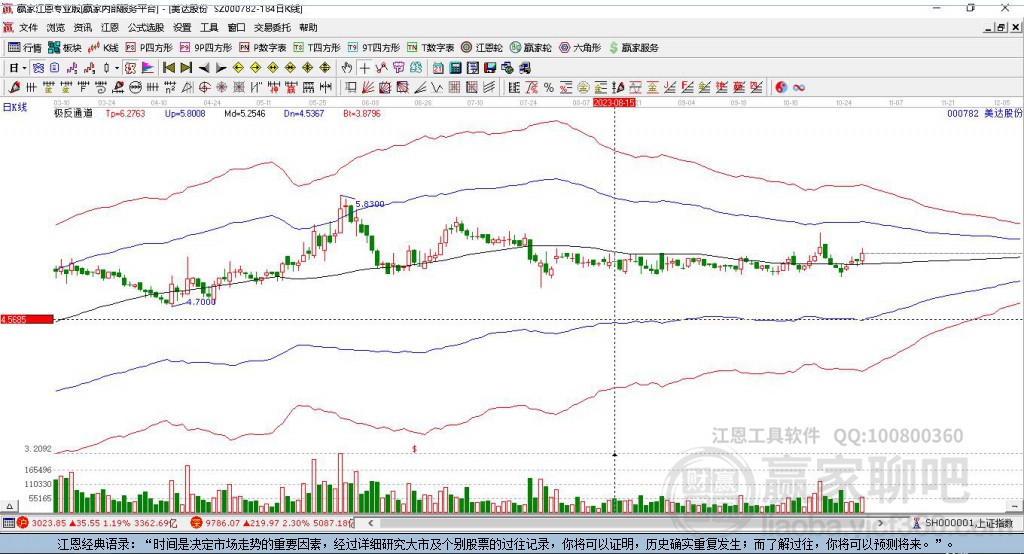
Task: Open the 江恩轮 Gann wheel
Action: [x=482, y=48]
